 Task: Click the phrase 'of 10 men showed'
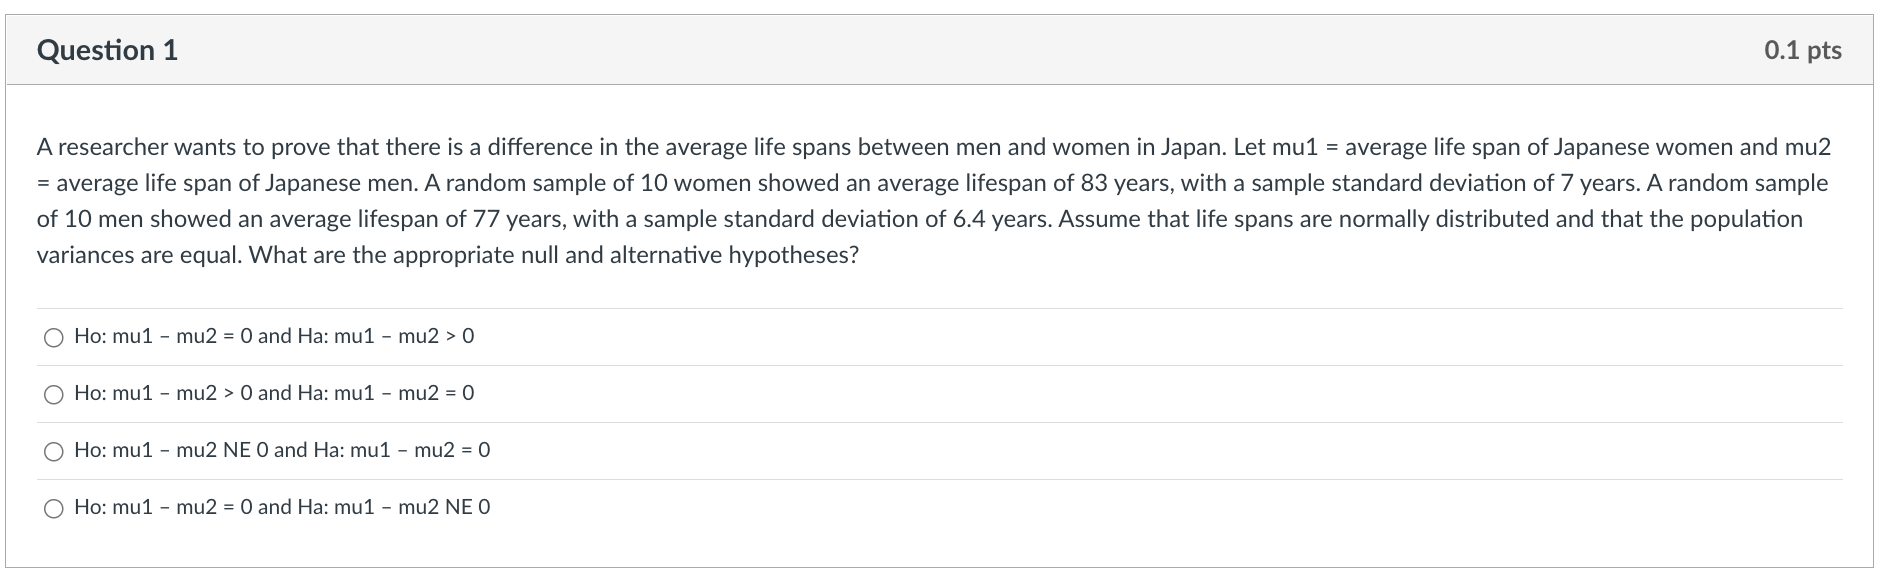[129, 219]
